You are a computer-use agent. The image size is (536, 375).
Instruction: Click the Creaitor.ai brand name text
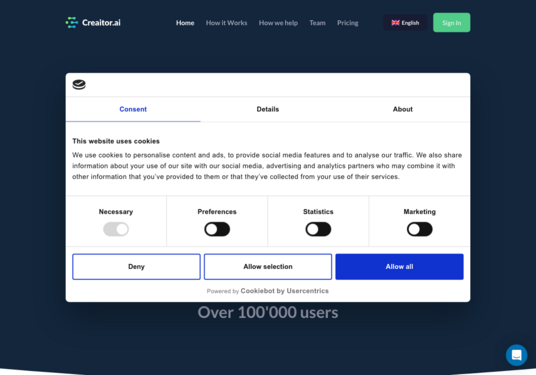point(101,23)
